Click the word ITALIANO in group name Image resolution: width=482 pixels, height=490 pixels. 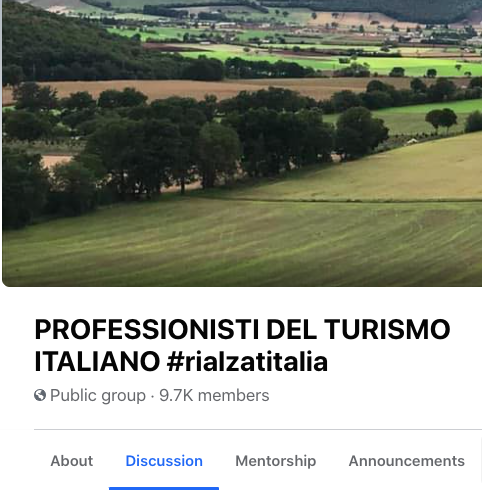click(x=97, y=362)
